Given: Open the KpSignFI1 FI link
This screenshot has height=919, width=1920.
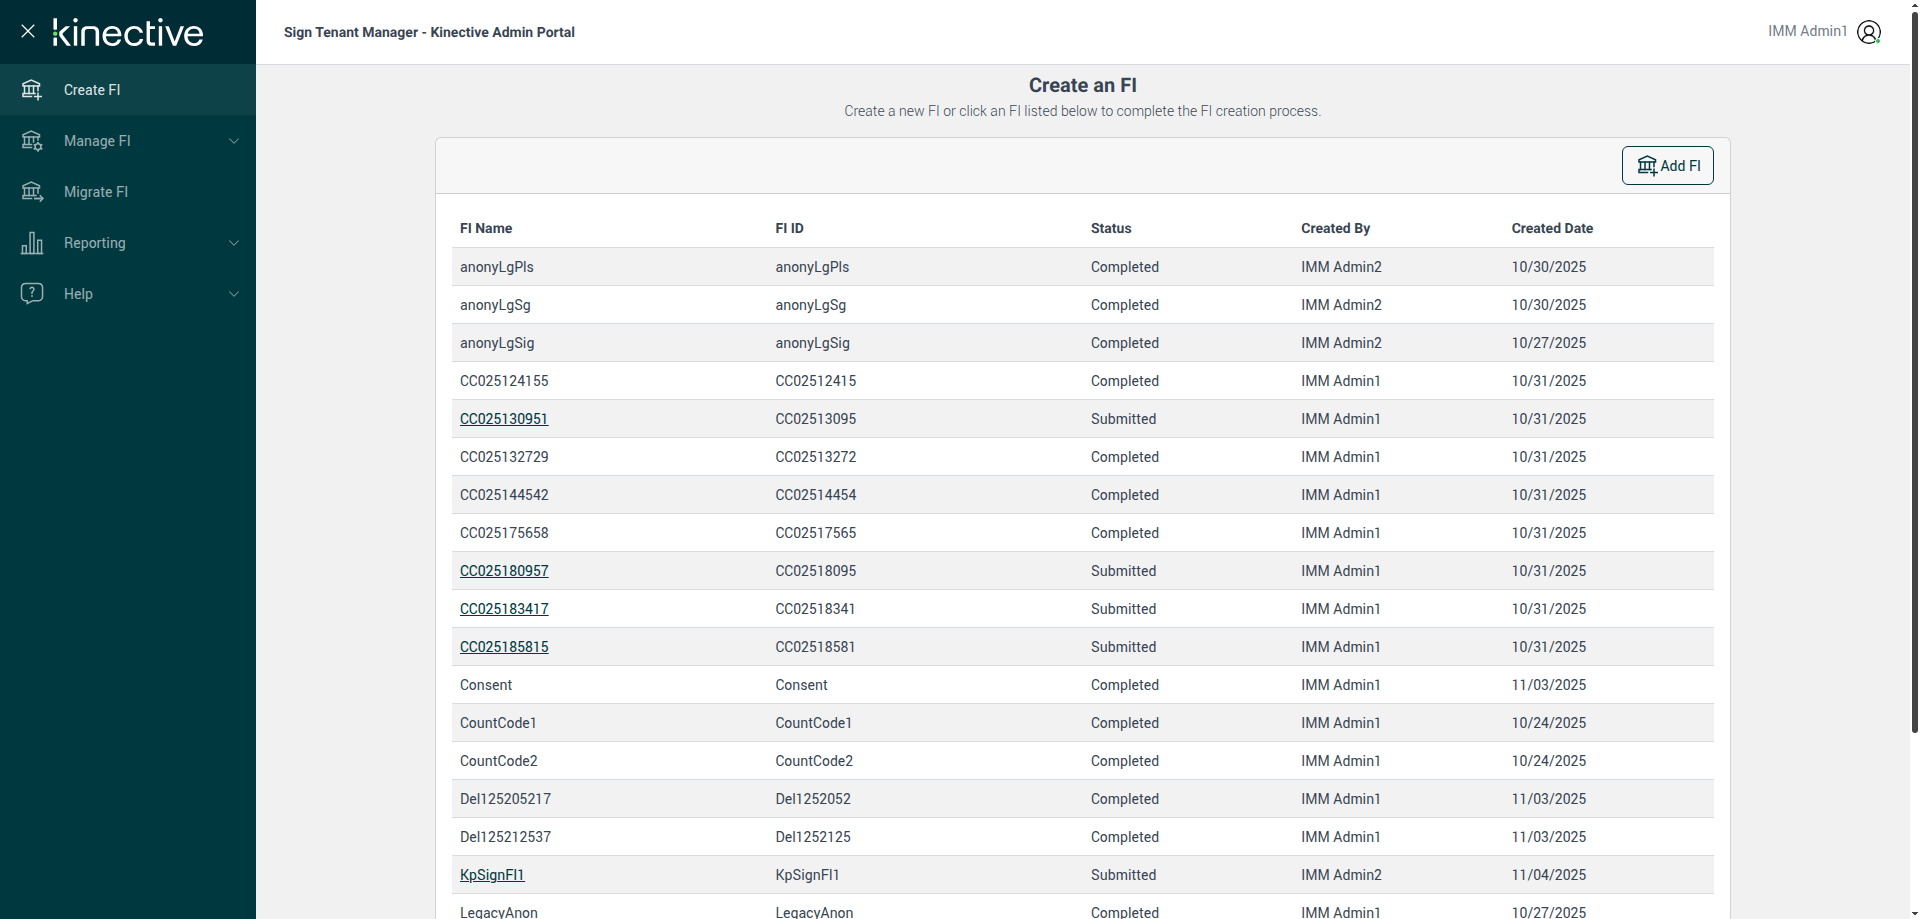Looking at the screenshot, I should (492, 875).
